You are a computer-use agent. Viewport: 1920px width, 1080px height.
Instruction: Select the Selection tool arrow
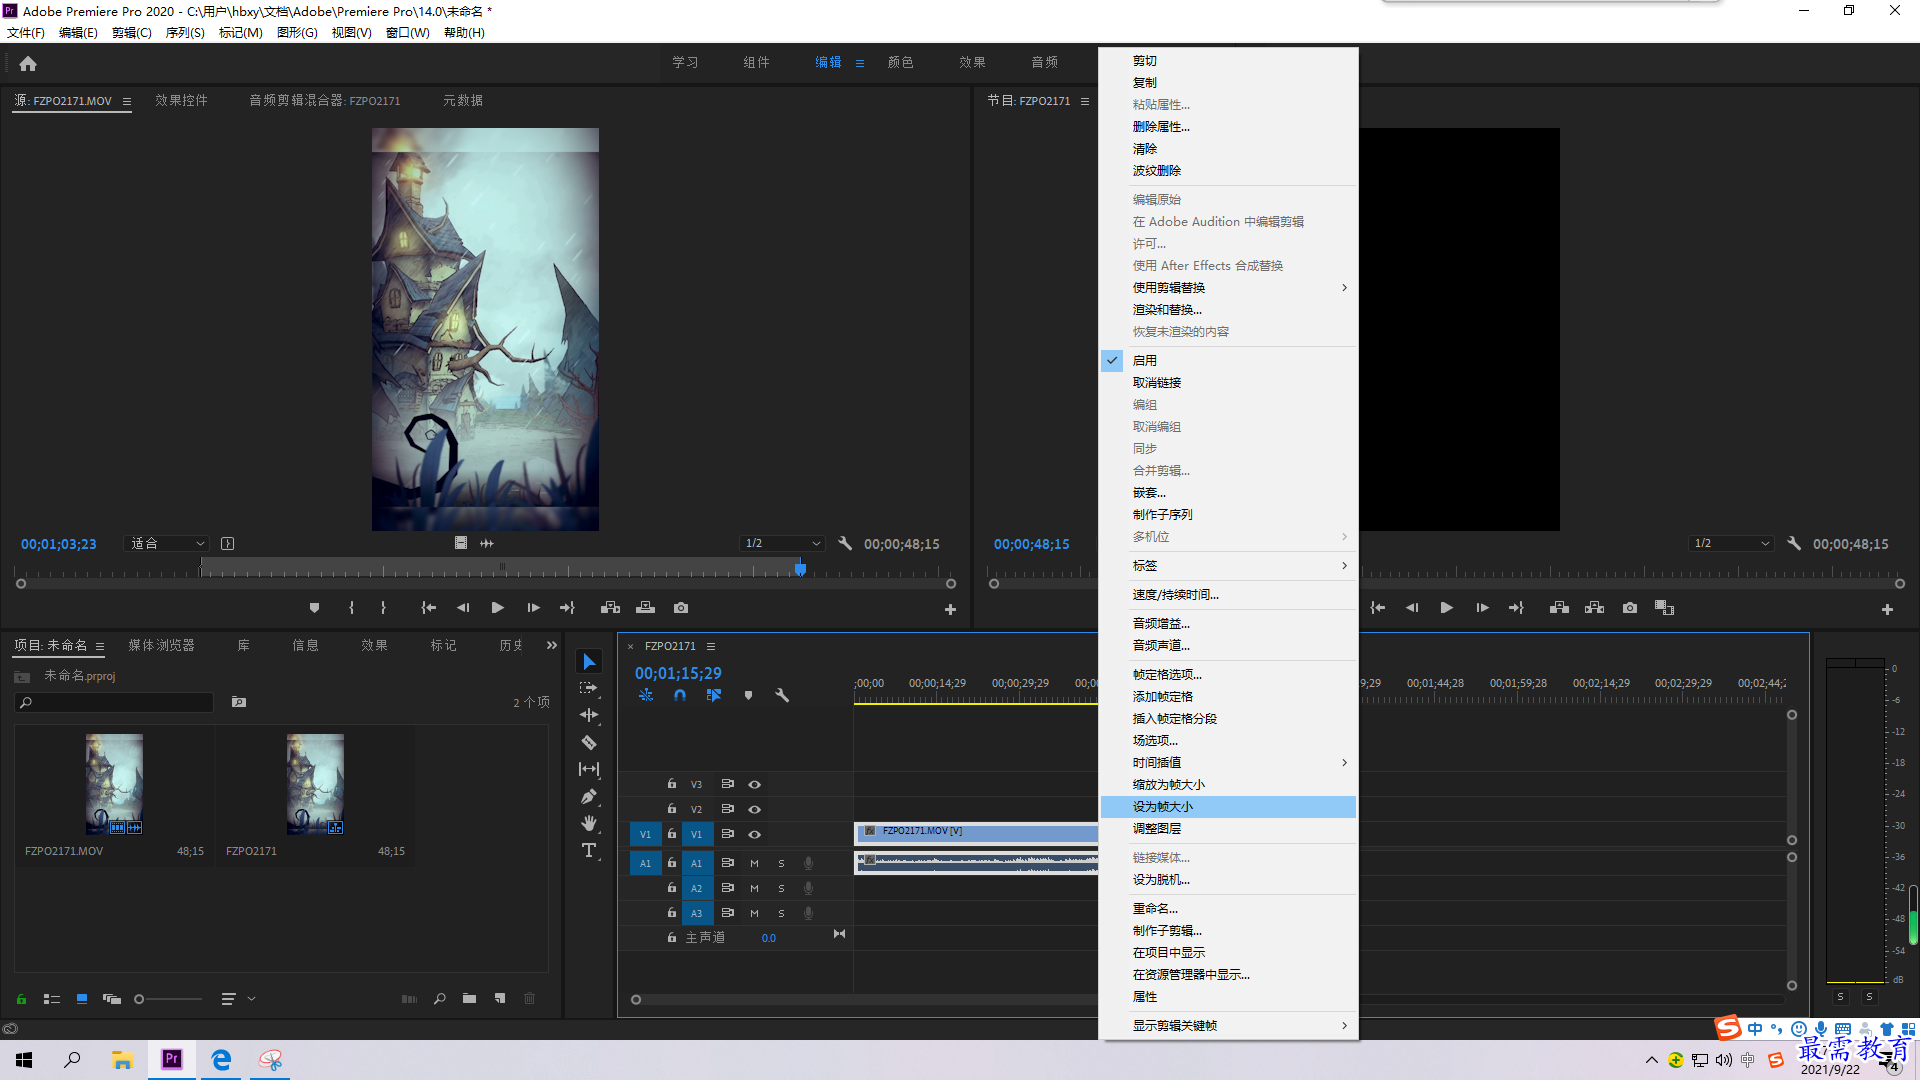(x=589, y=662)
